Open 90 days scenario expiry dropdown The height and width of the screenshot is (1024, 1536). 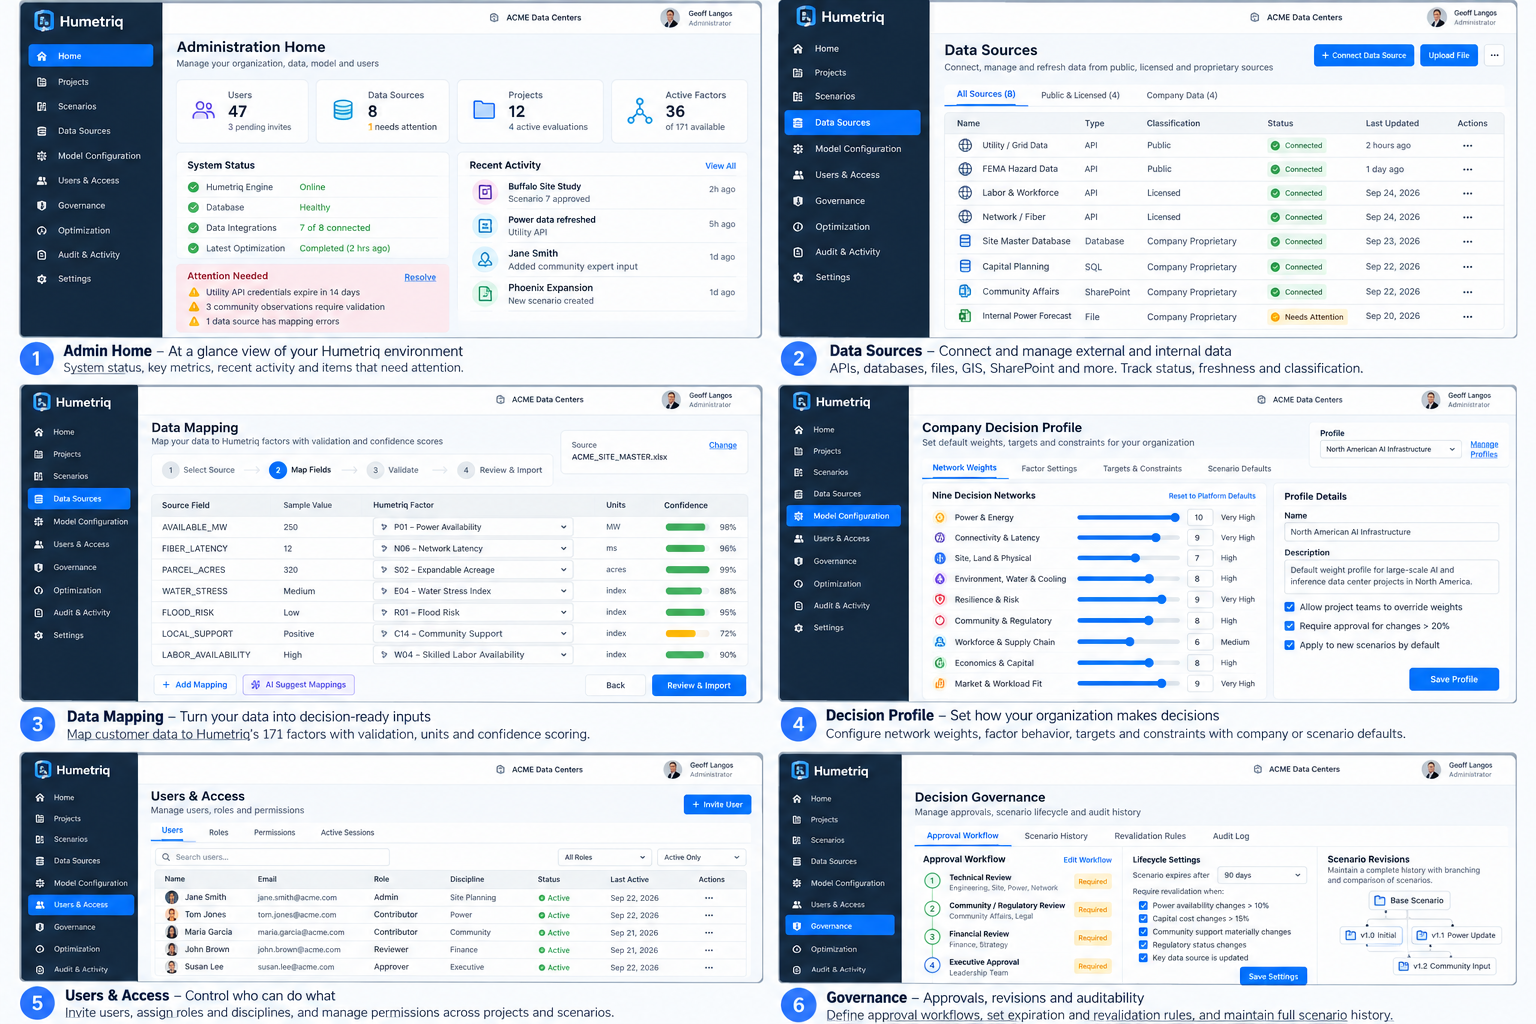[x=1263, y=875]
